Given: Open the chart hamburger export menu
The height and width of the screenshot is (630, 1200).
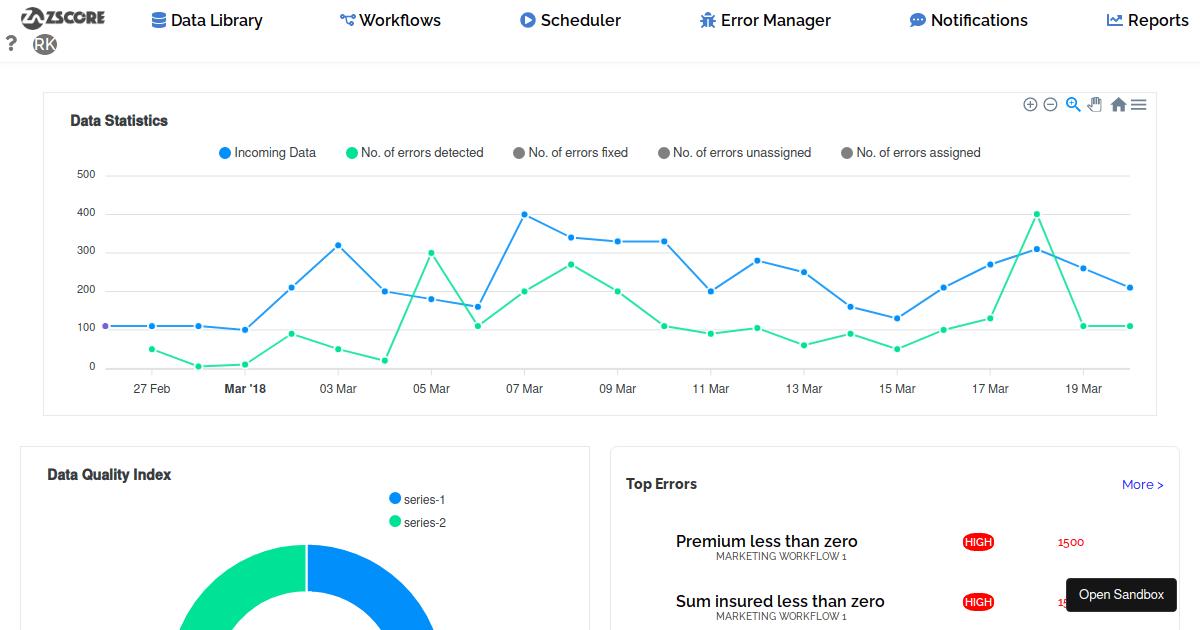Looking at the screenshot, I should (x=1138, y=104).
